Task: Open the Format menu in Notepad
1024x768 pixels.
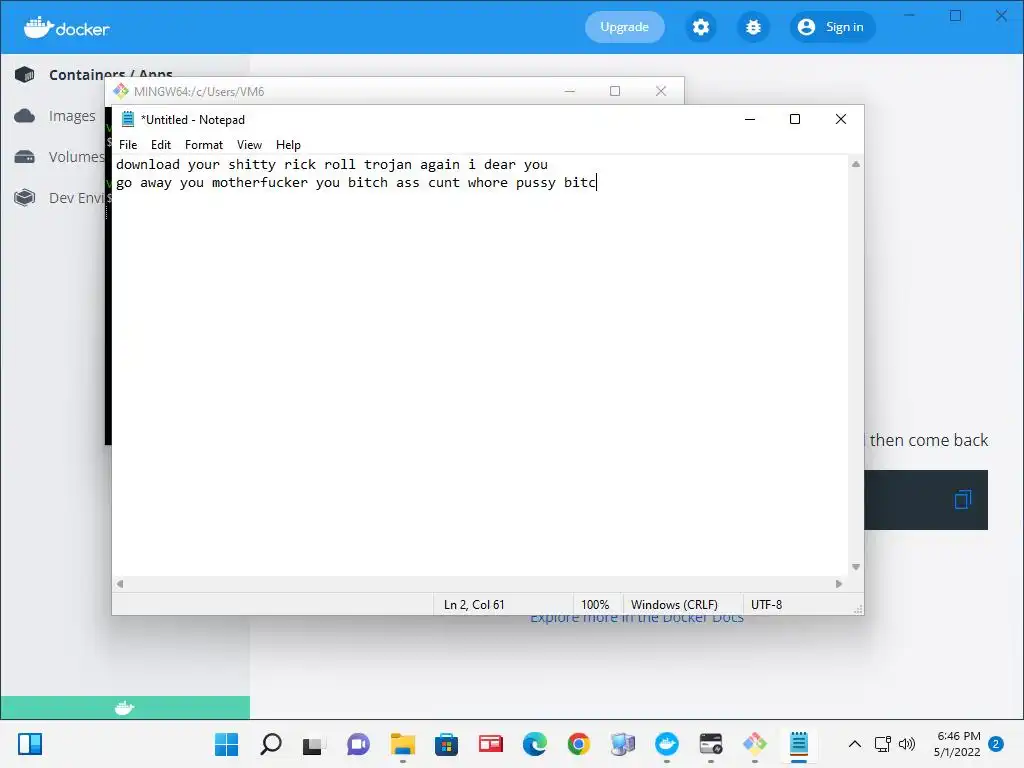Action: pos(204,145)
